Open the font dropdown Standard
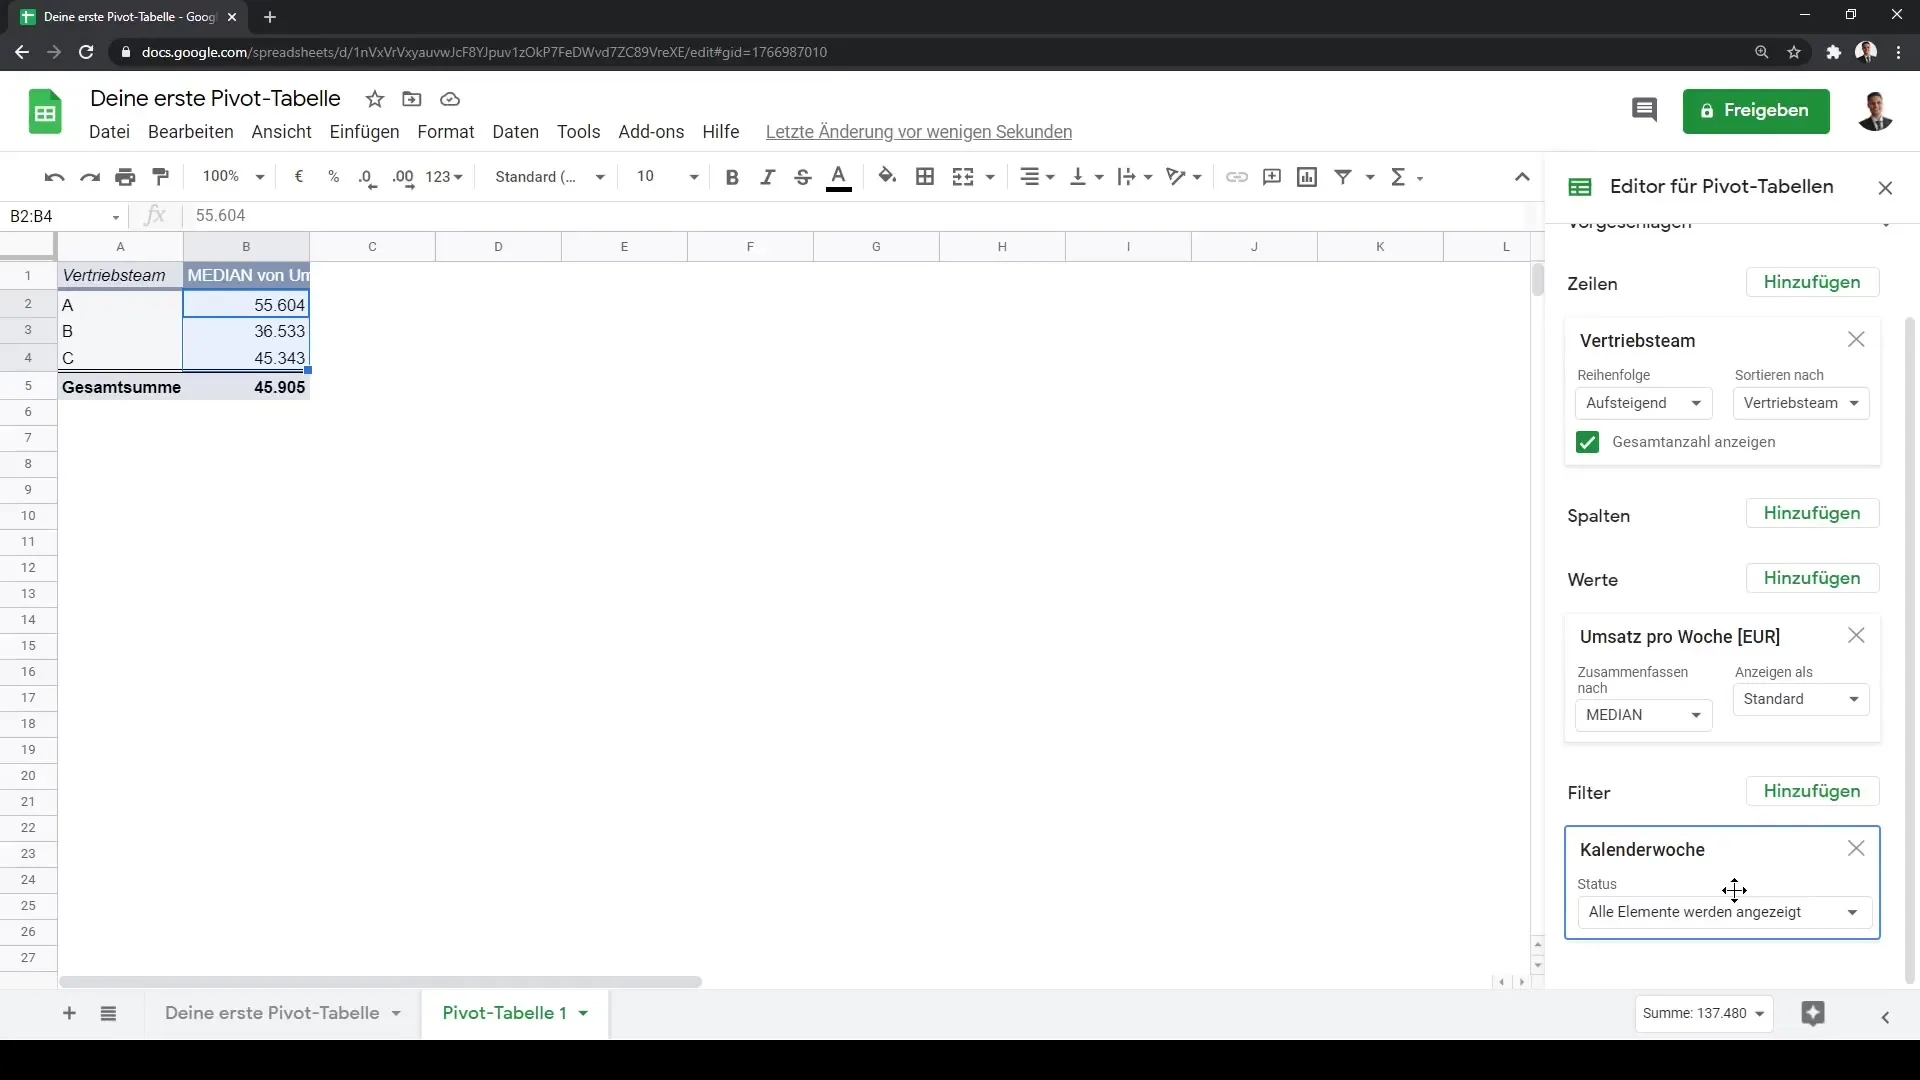 click(x=550, y=177)
